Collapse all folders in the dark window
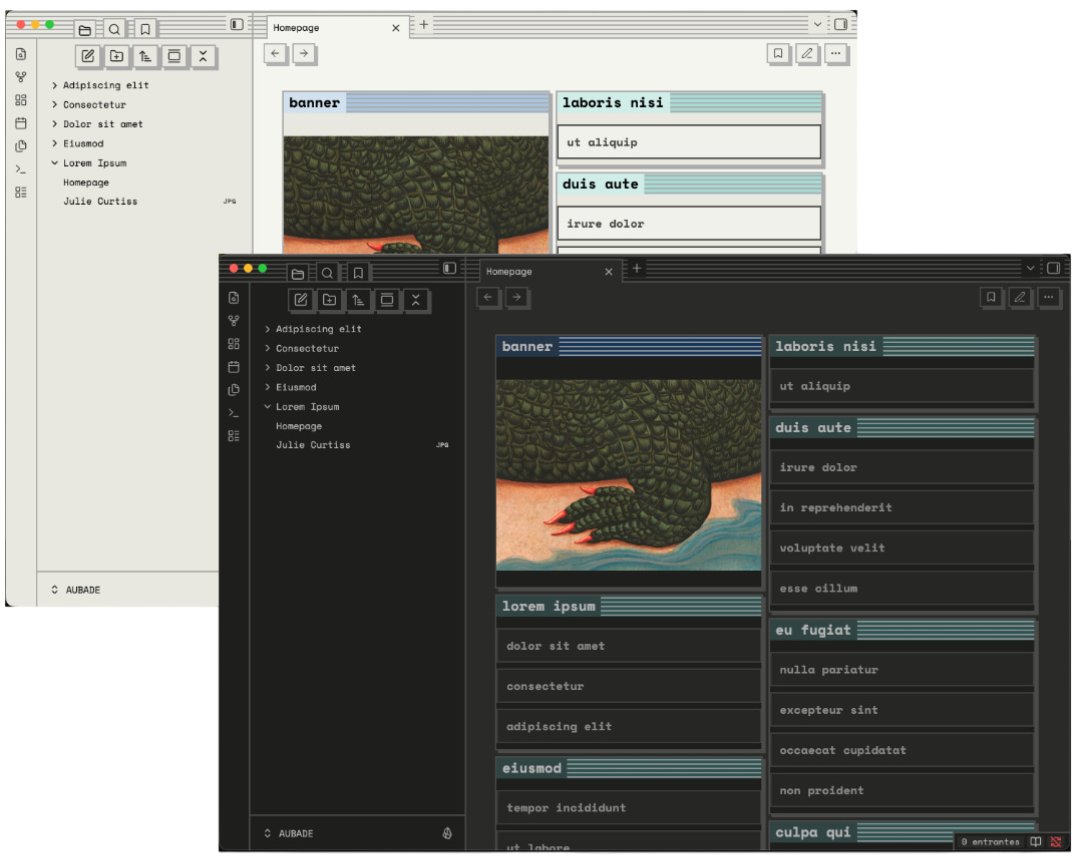1080x859 pixels. (416, 300)
